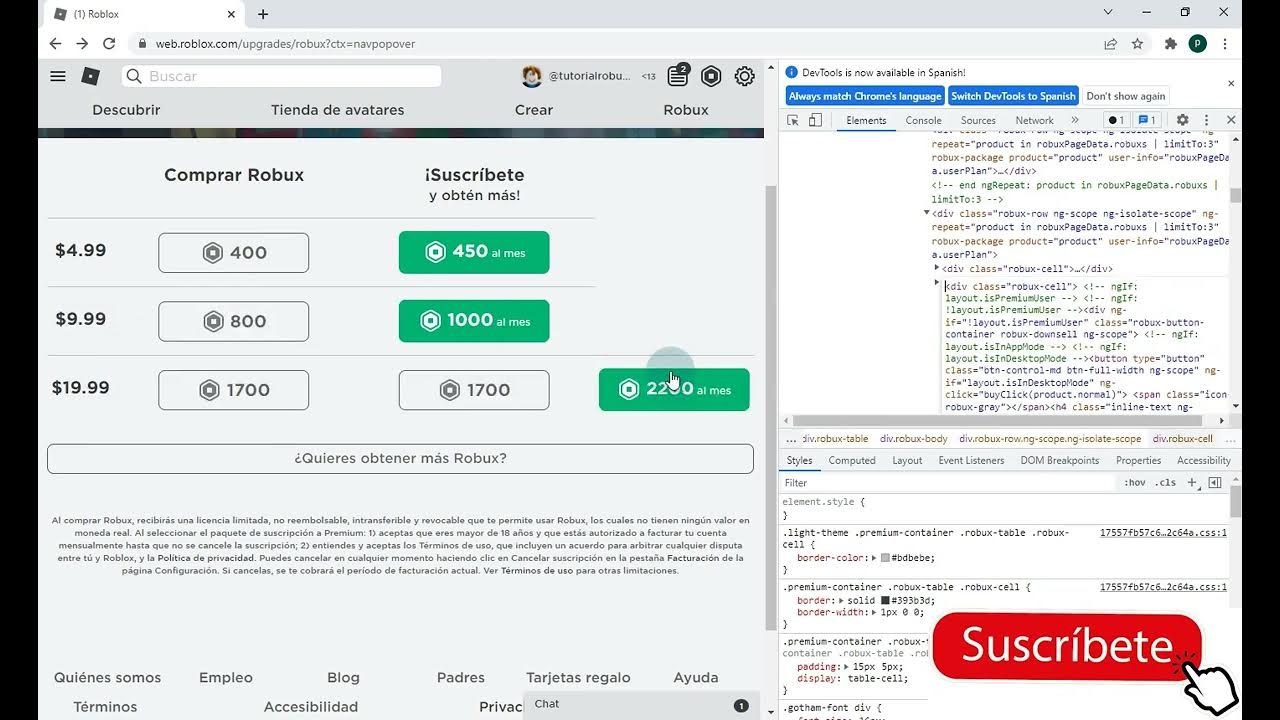Open the Roblox hamburger navigation menu
The width and height of the screenshot is (1280, 720).
(58, 76)
